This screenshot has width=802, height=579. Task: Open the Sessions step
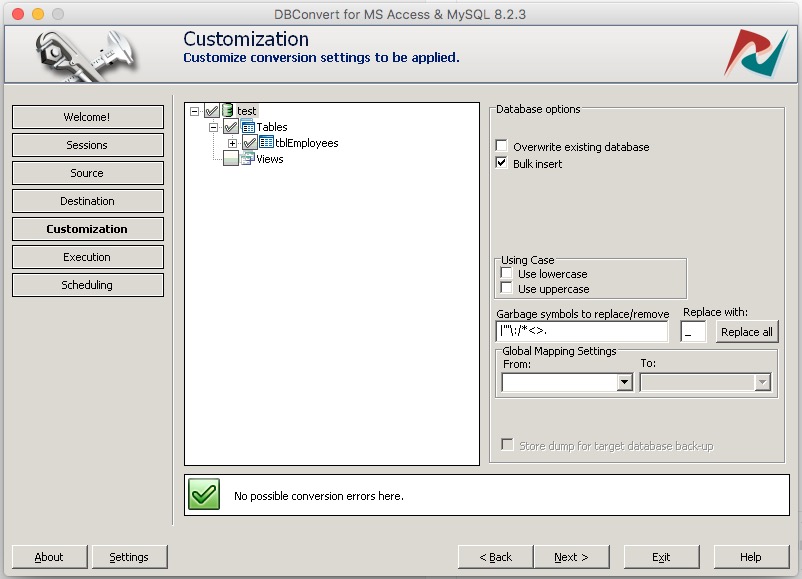point(87,145)
